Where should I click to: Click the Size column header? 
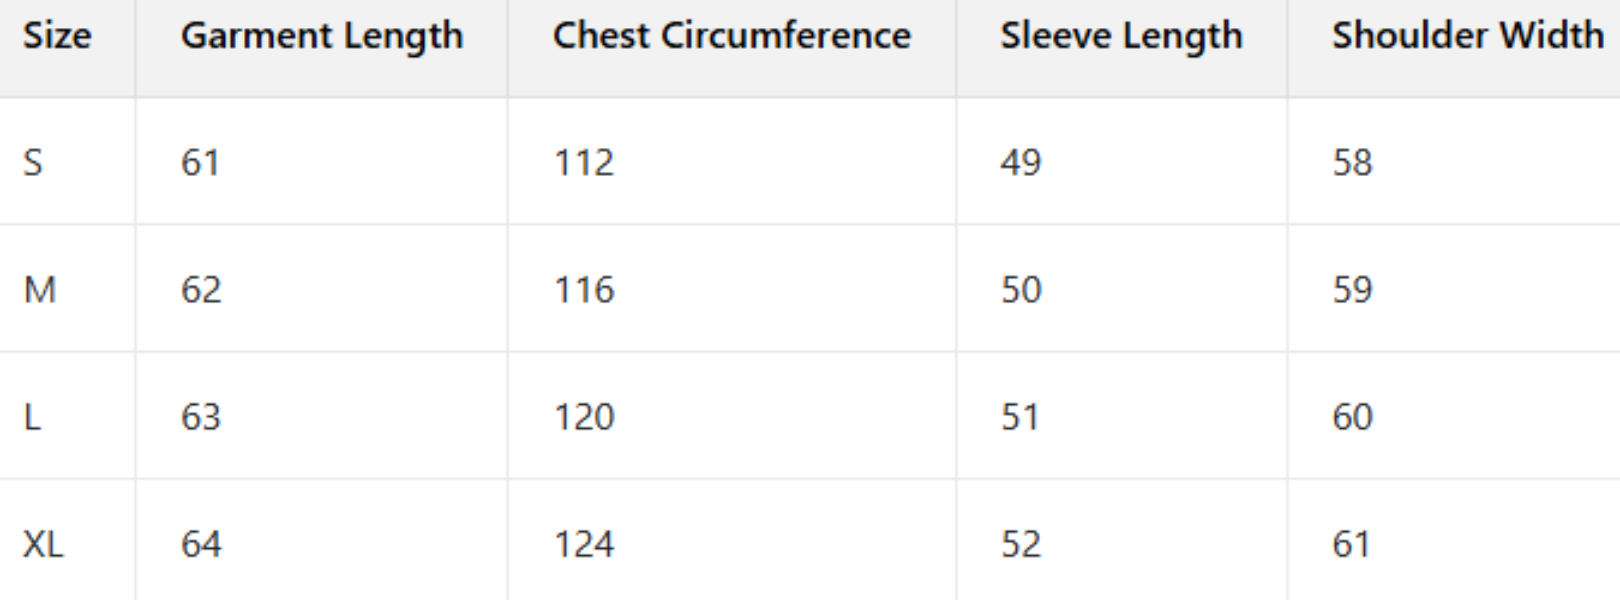coord(57,36)
